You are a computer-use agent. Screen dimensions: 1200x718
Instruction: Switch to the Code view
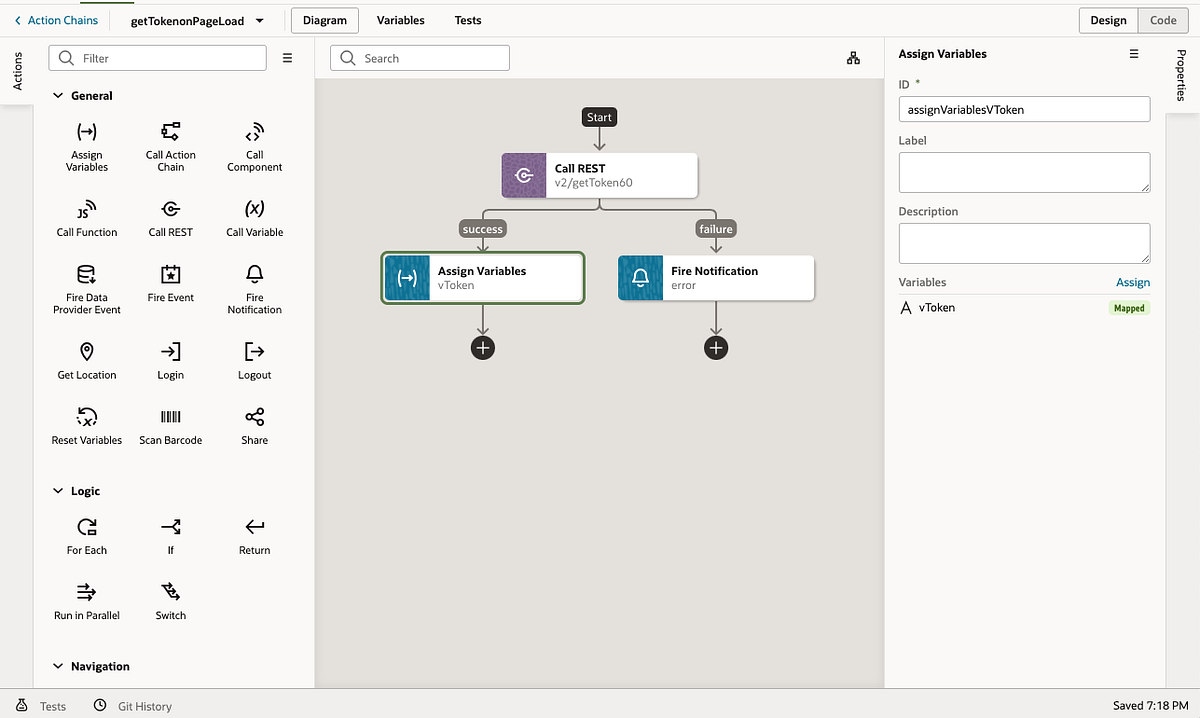[x=1162, y=19]
